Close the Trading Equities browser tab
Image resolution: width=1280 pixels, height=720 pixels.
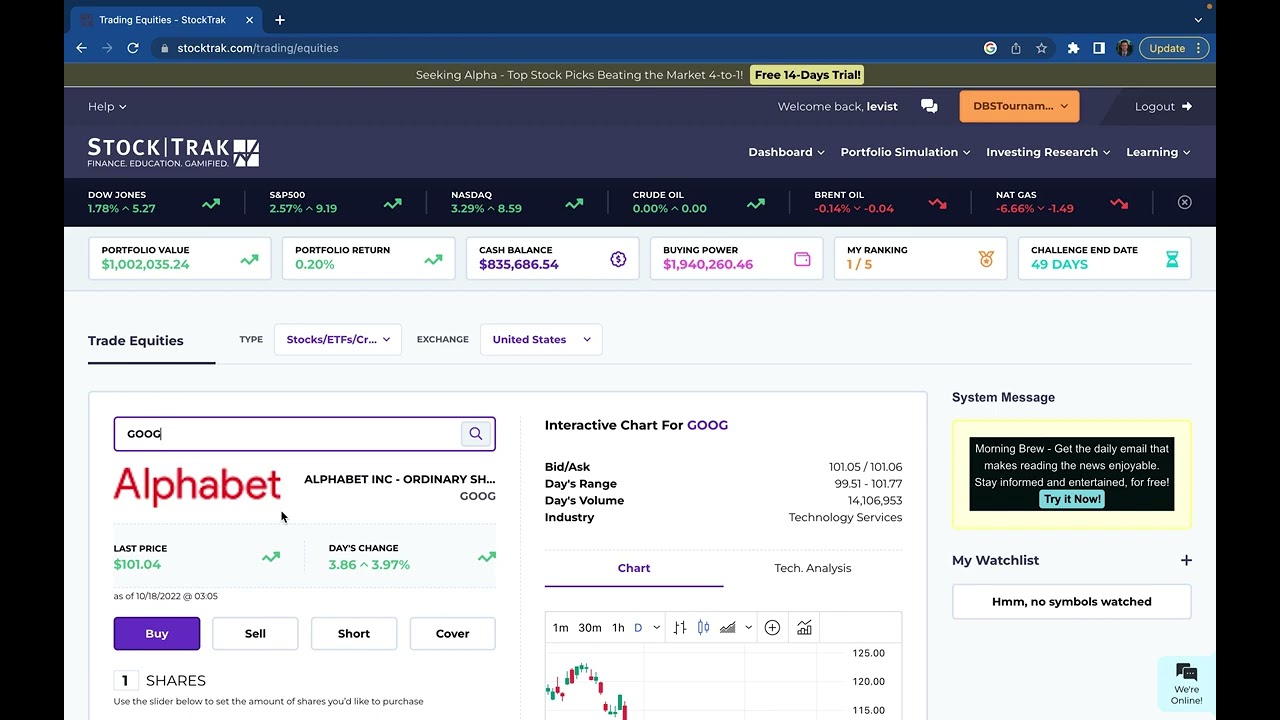(x=249, y=20)
